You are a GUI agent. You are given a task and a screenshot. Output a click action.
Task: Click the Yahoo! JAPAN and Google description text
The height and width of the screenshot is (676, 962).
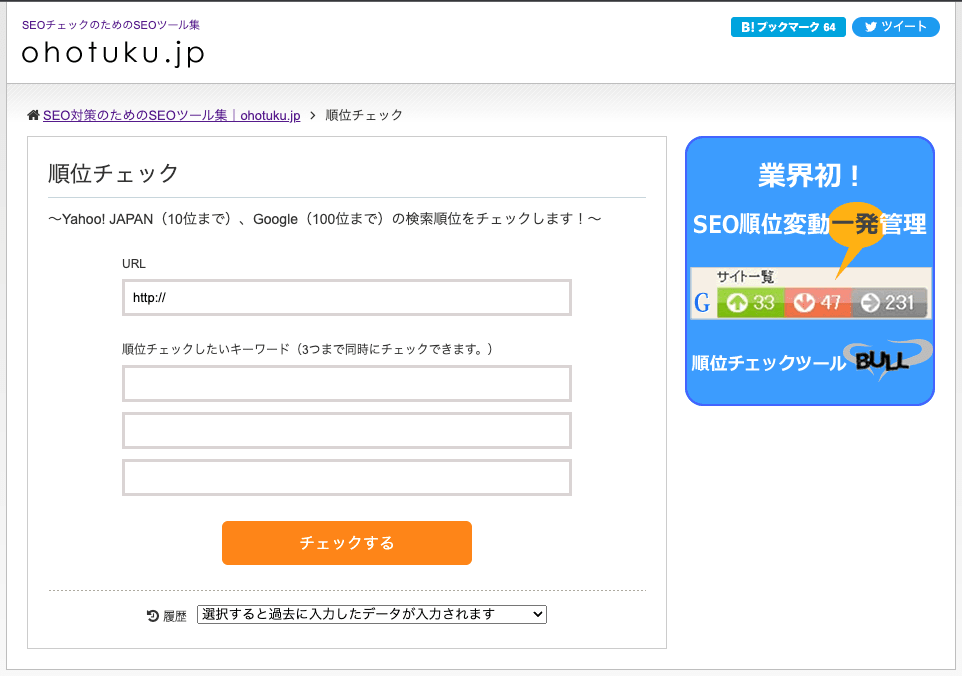click(x=325, y=219)
